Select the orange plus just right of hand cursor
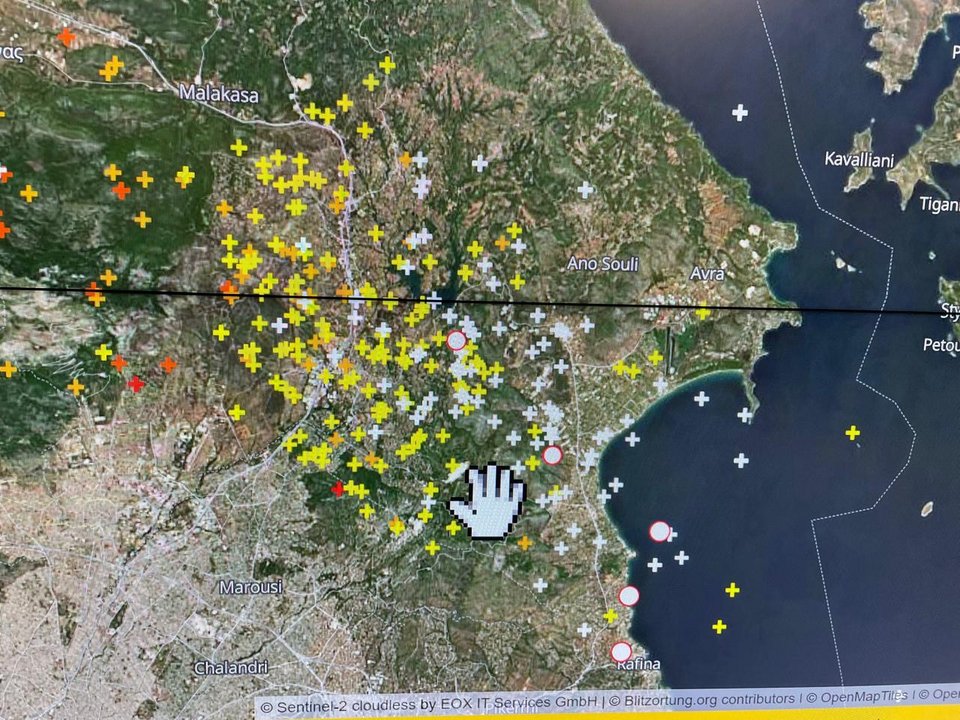Screen dimensions: 960x720 tap(525, 543)
